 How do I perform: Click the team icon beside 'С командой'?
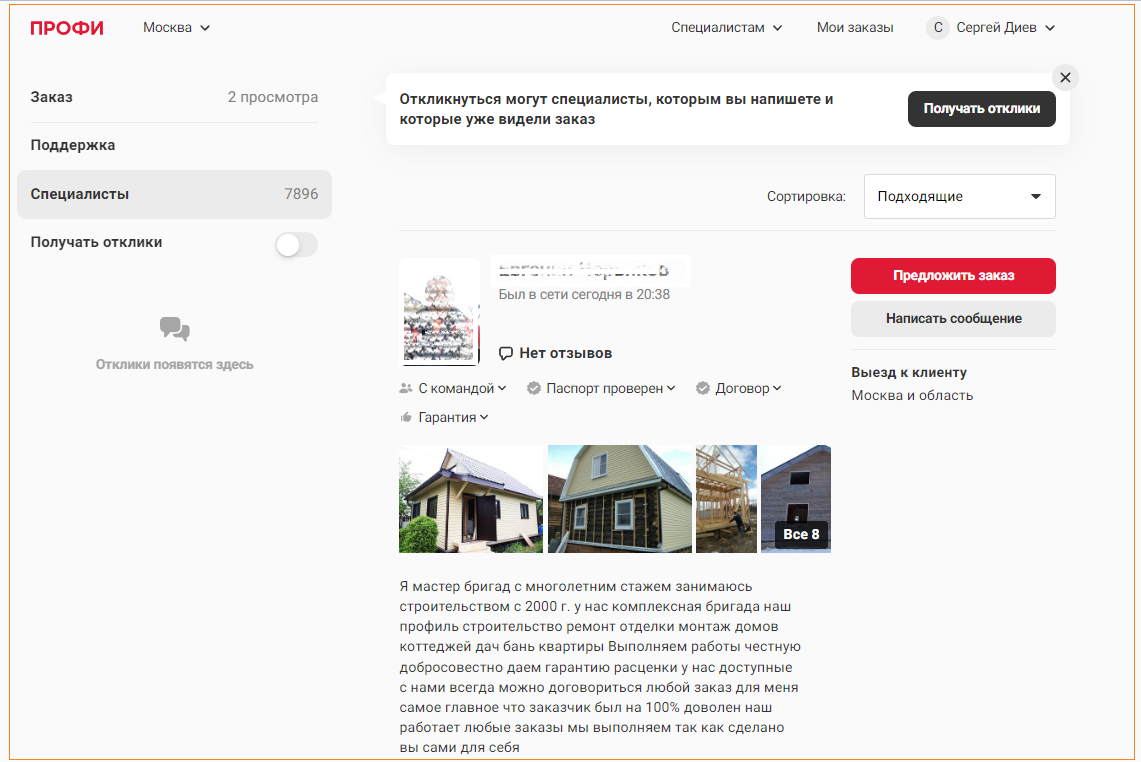click(x=406, y=389)
